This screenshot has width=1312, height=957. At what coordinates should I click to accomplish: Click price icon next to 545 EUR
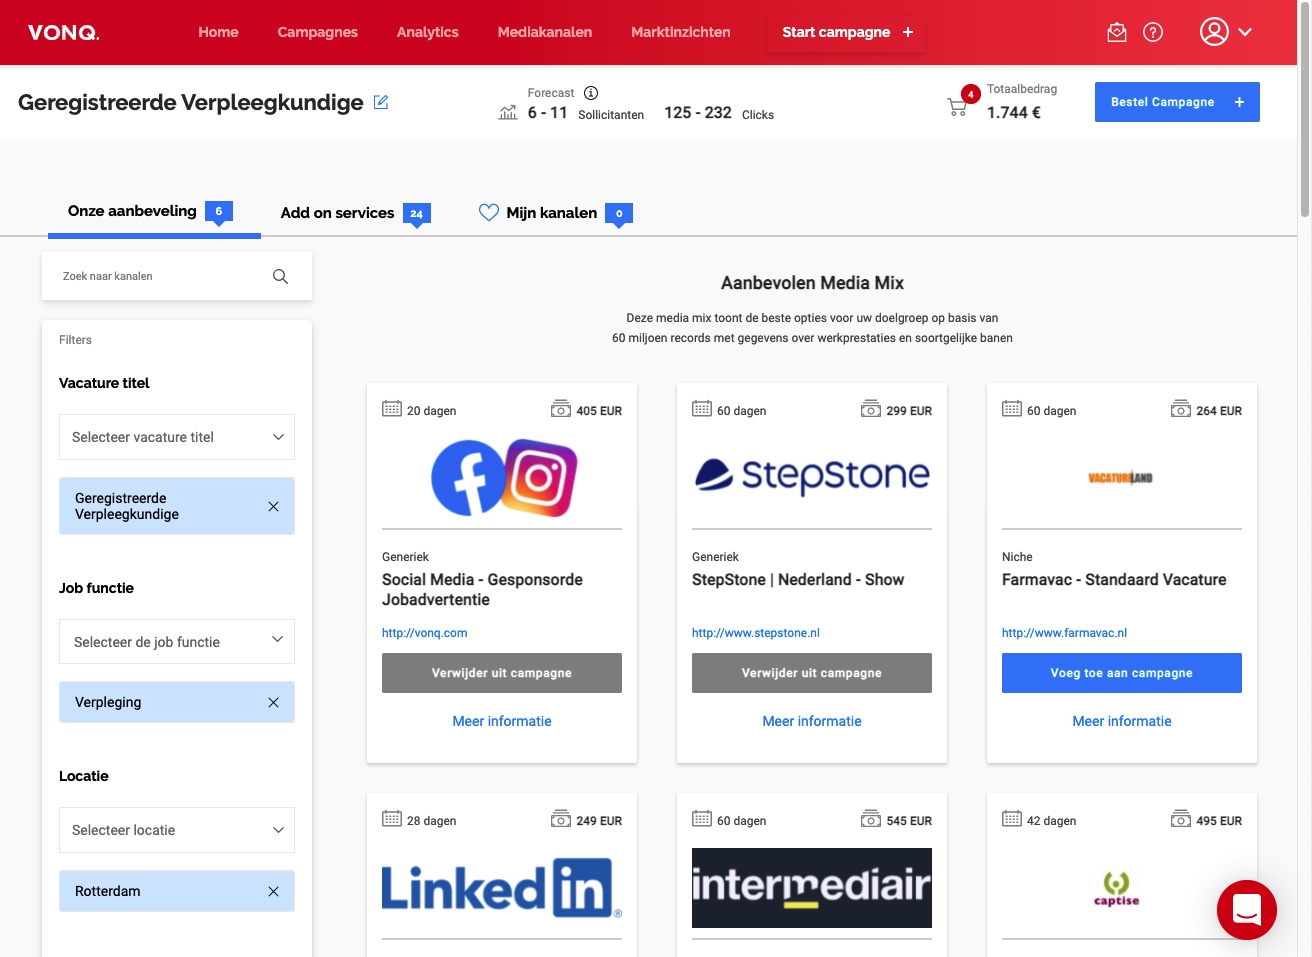click(871, 819)
